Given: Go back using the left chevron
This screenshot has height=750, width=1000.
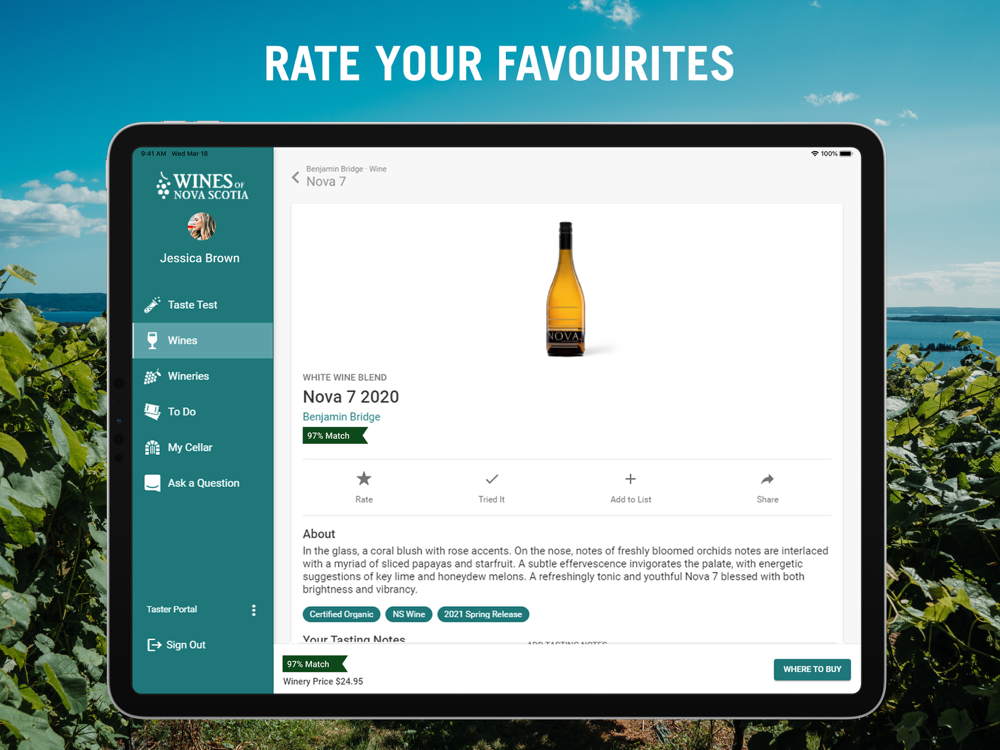Looking at the screenshot, I should click(295, 177).
